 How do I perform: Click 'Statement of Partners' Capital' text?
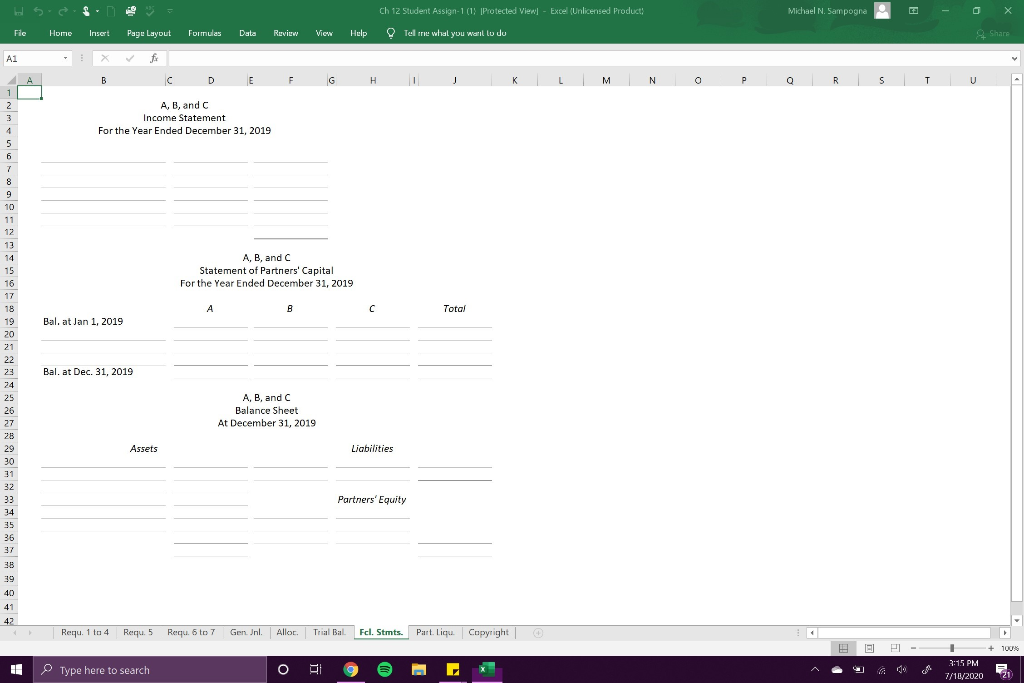pos(266,270)
